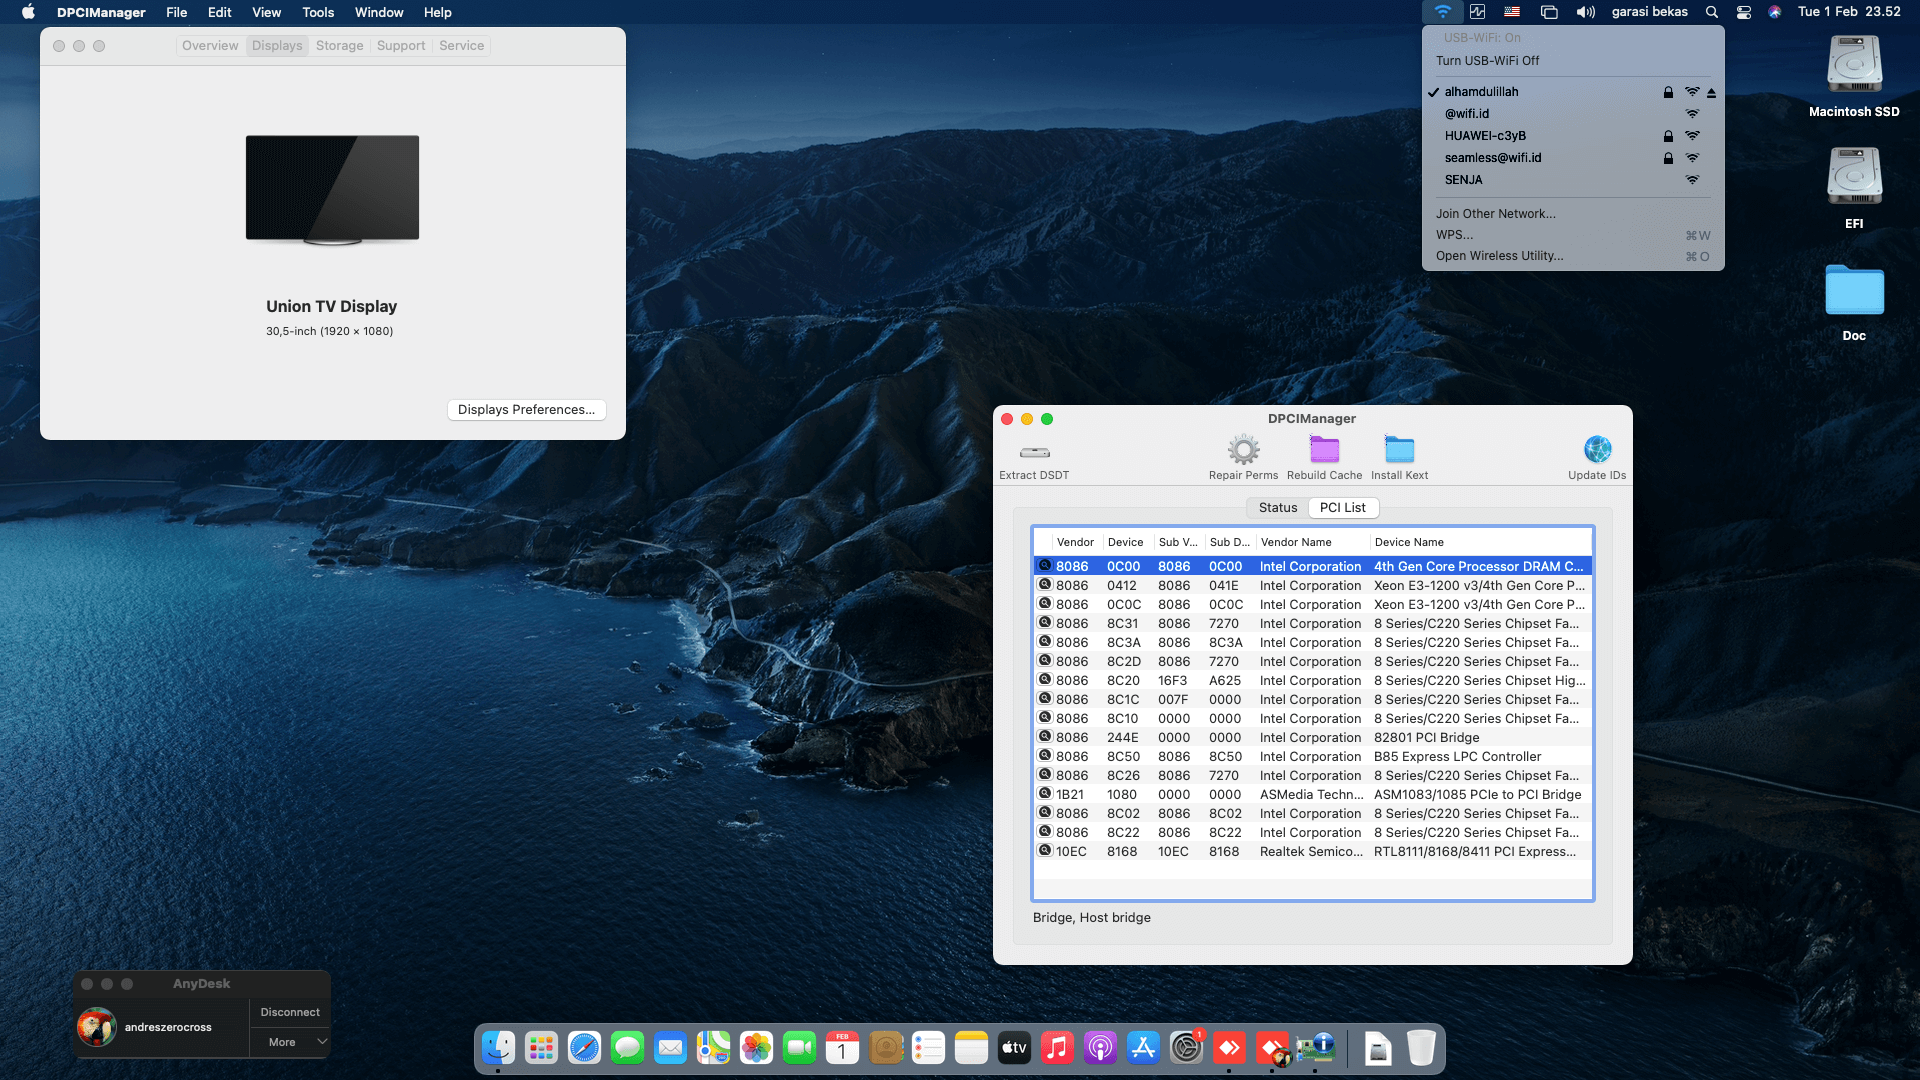Click the Spotlight search icon
Image resolution: width=1920 pixels, height=1080 pixels.
click(1711, 12)
